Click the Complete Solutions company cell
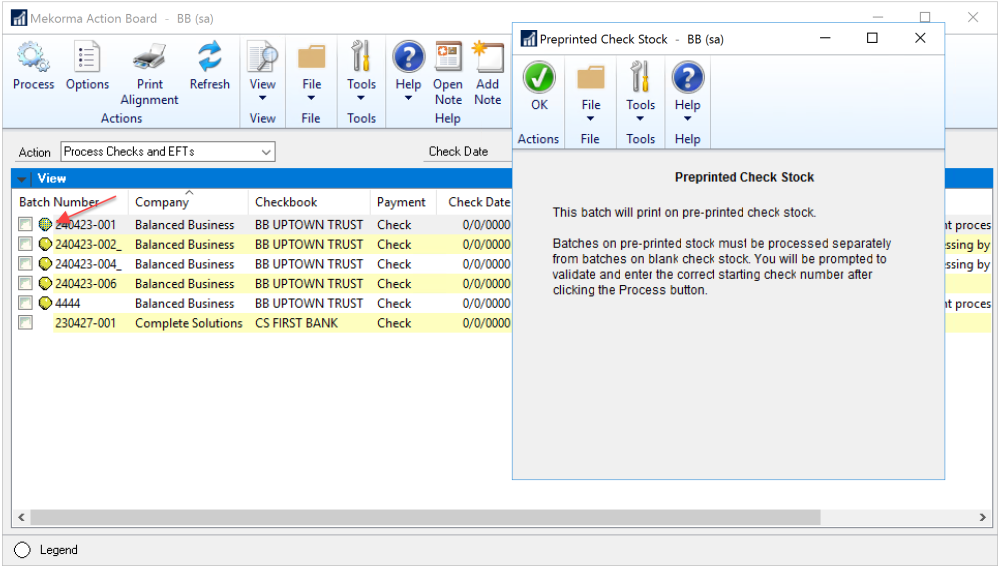Viewport: 1000px width, 568px height. coord(189,323)
